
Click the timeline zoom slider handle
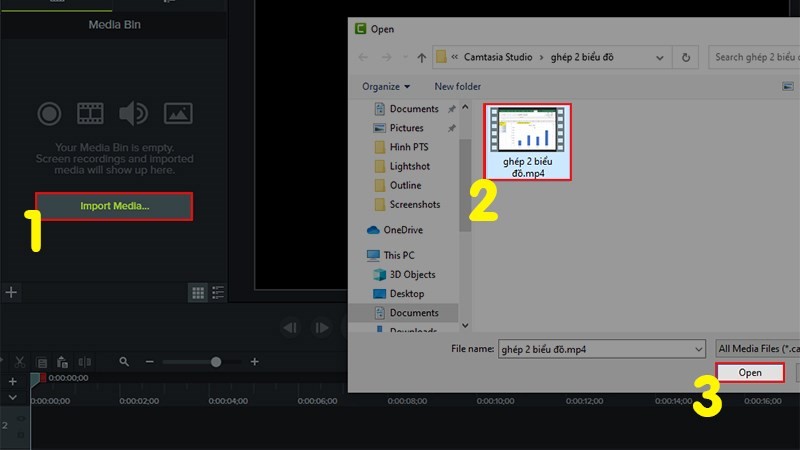(x=216, y=362)
